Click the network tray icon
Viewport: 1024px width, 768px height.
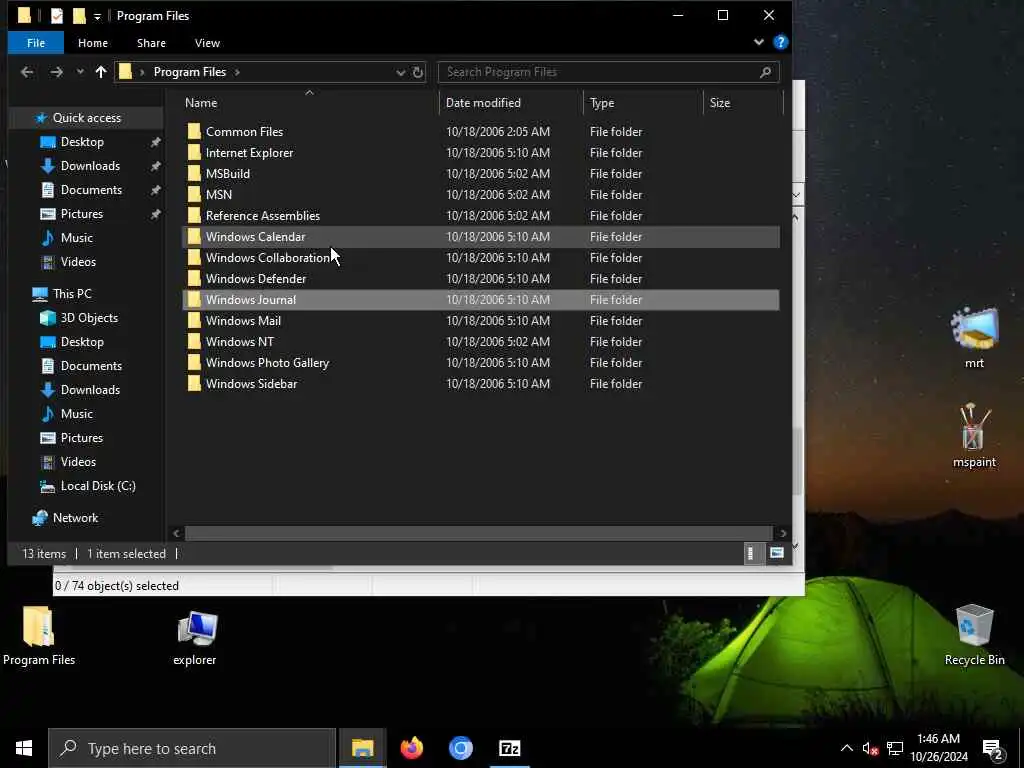click(x=895, y=748)
